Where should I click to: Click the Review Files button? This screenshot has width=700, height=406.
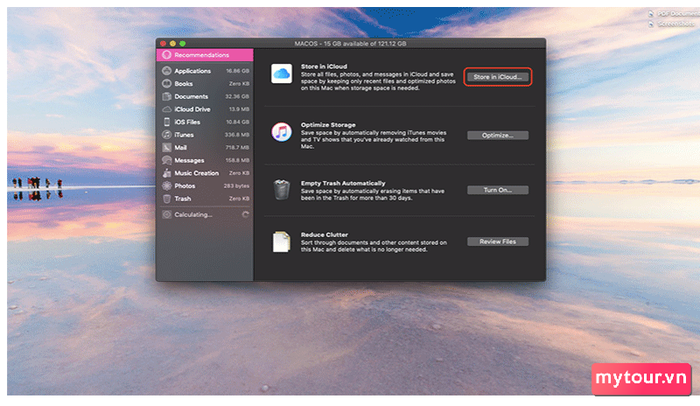pyautogui.click(x=497, y=242)
